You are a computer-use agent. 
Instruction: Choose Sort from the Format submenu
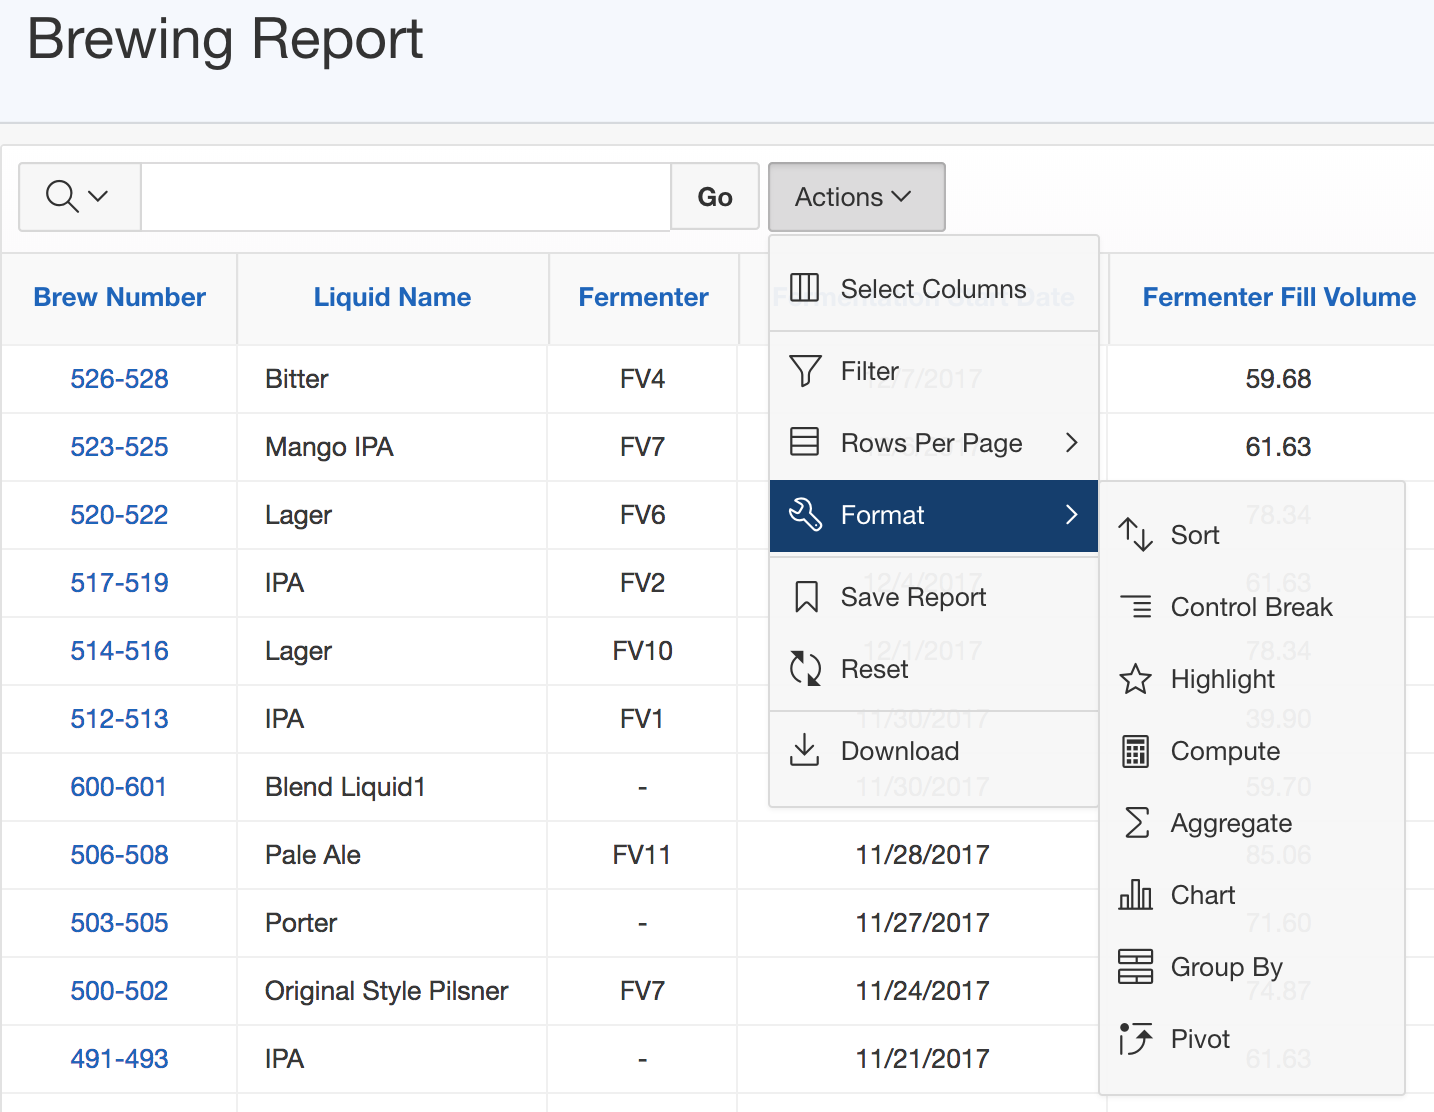[1194, 535]
